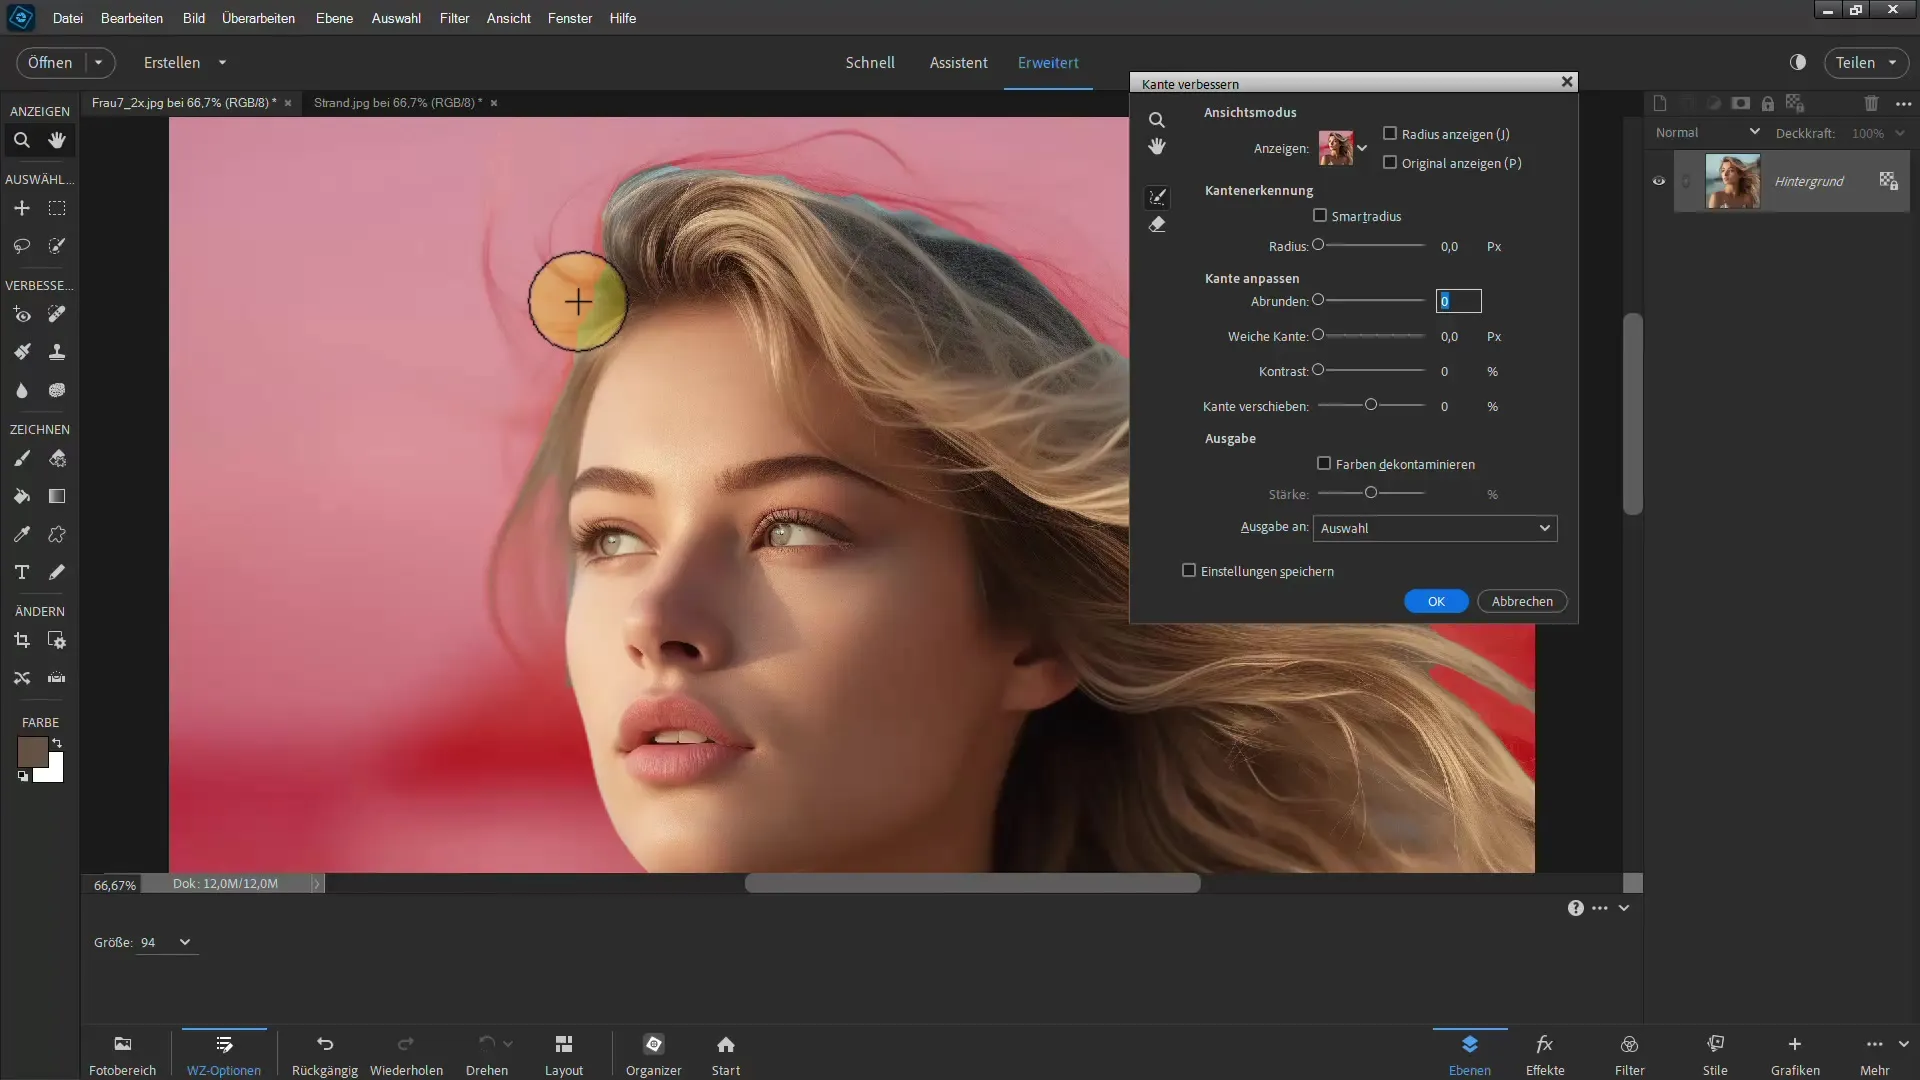Toggle Radius anzeigen (J) option
Viewport: 1920px width, 1080px height.
(1390, 133)
